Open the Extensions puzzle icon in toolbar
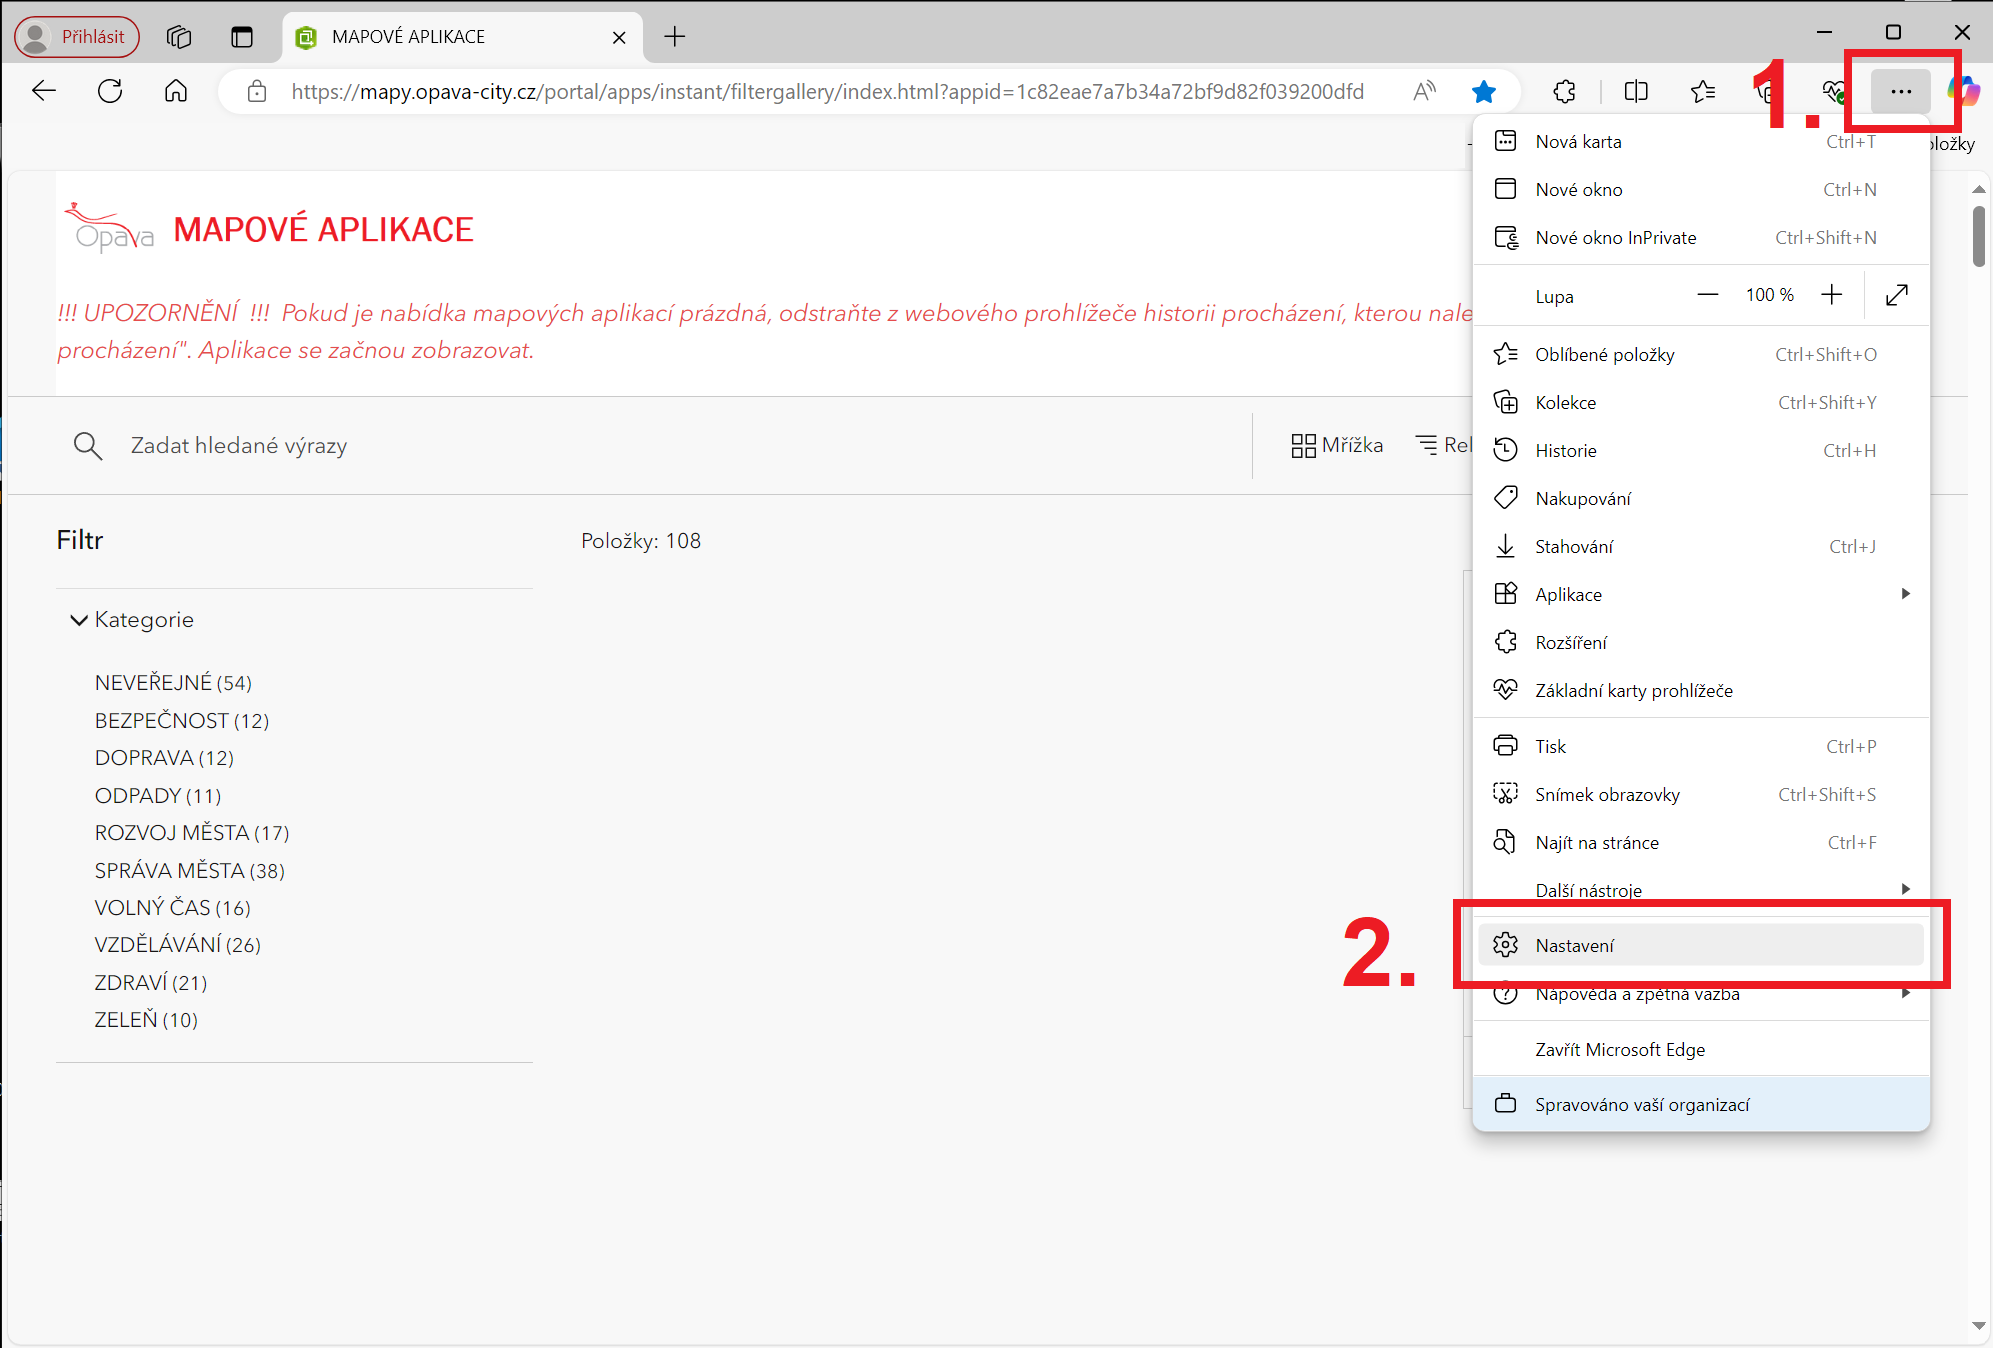The width and height of the screenshot is (1993, 1348). click(1565, 92)
